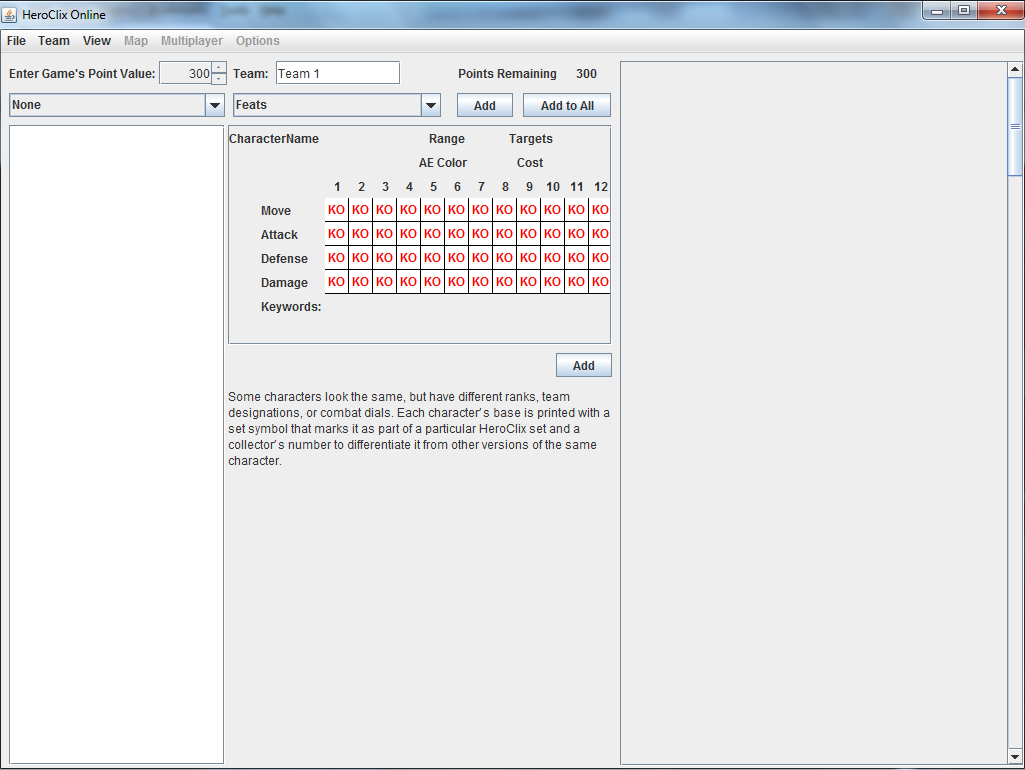This screenshot has height=770, width=1025.
Task: Click the Damage row label
Action: click(x=284, y=282)
